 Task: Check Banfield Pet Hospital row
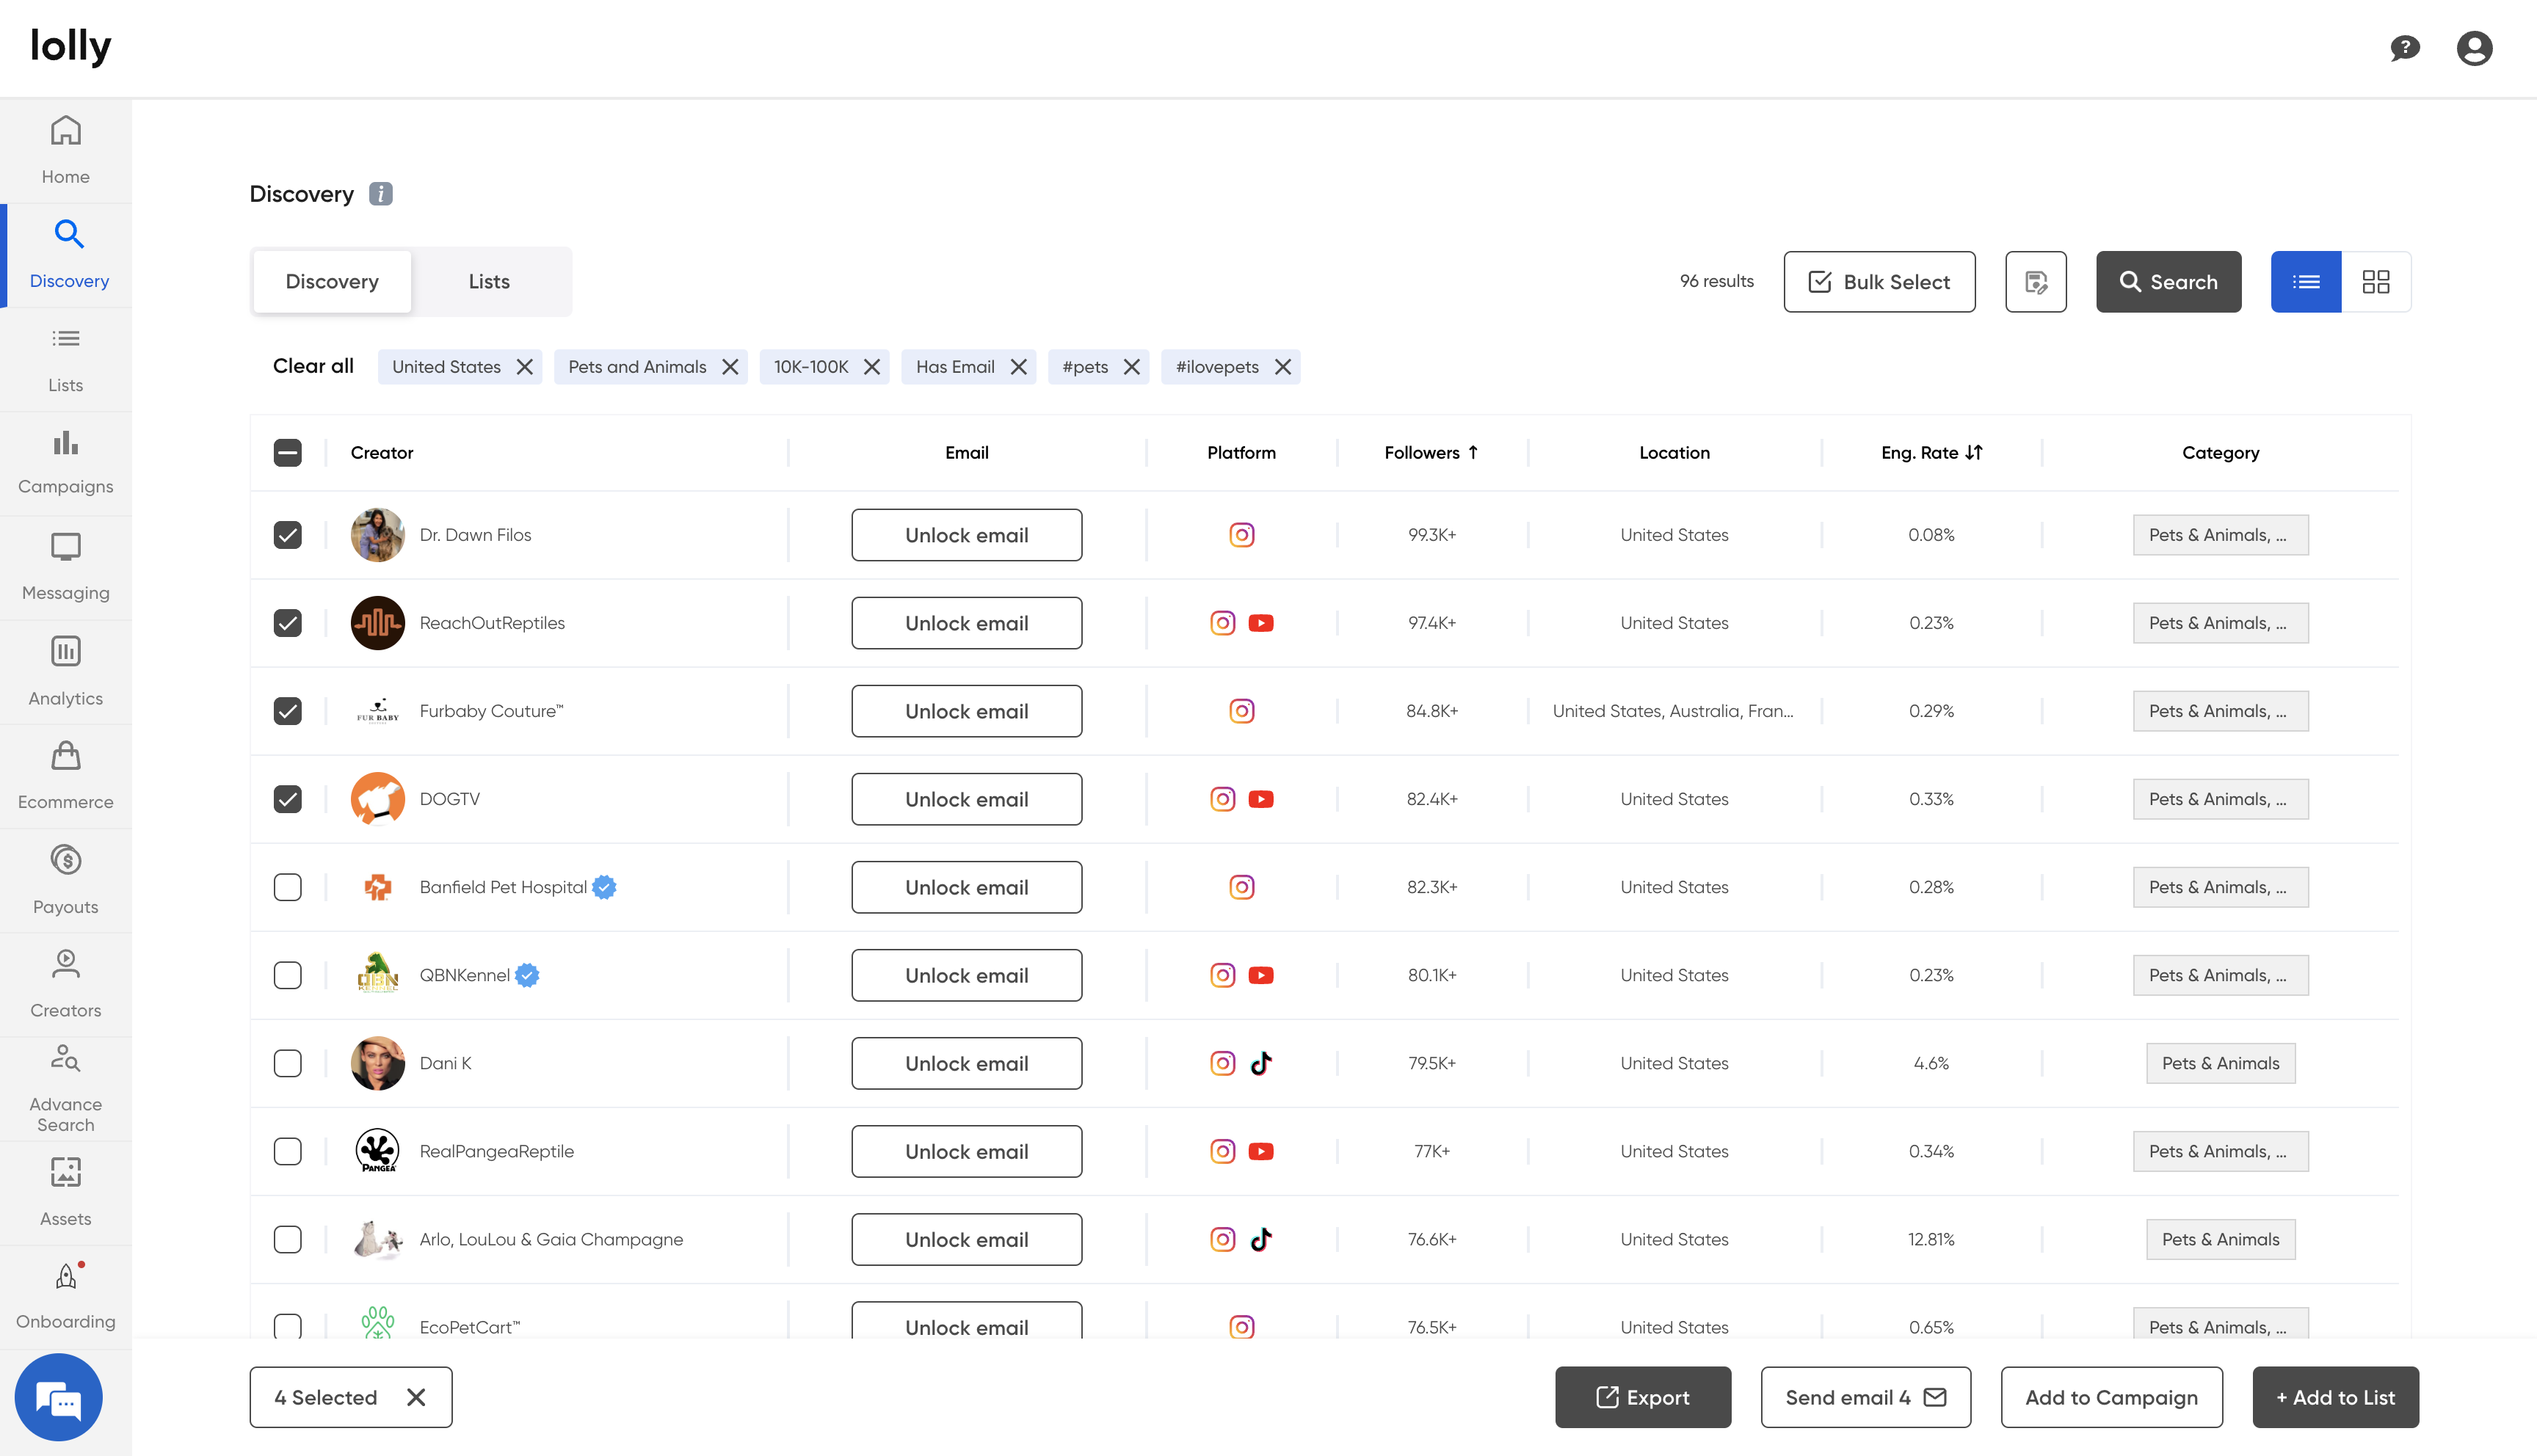288,887
